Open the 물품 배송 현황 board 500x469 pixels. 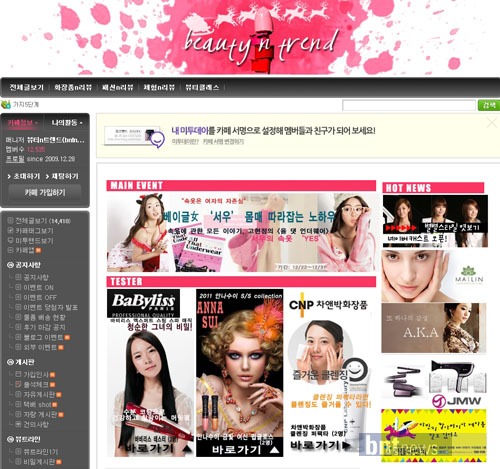pos(44,317)
